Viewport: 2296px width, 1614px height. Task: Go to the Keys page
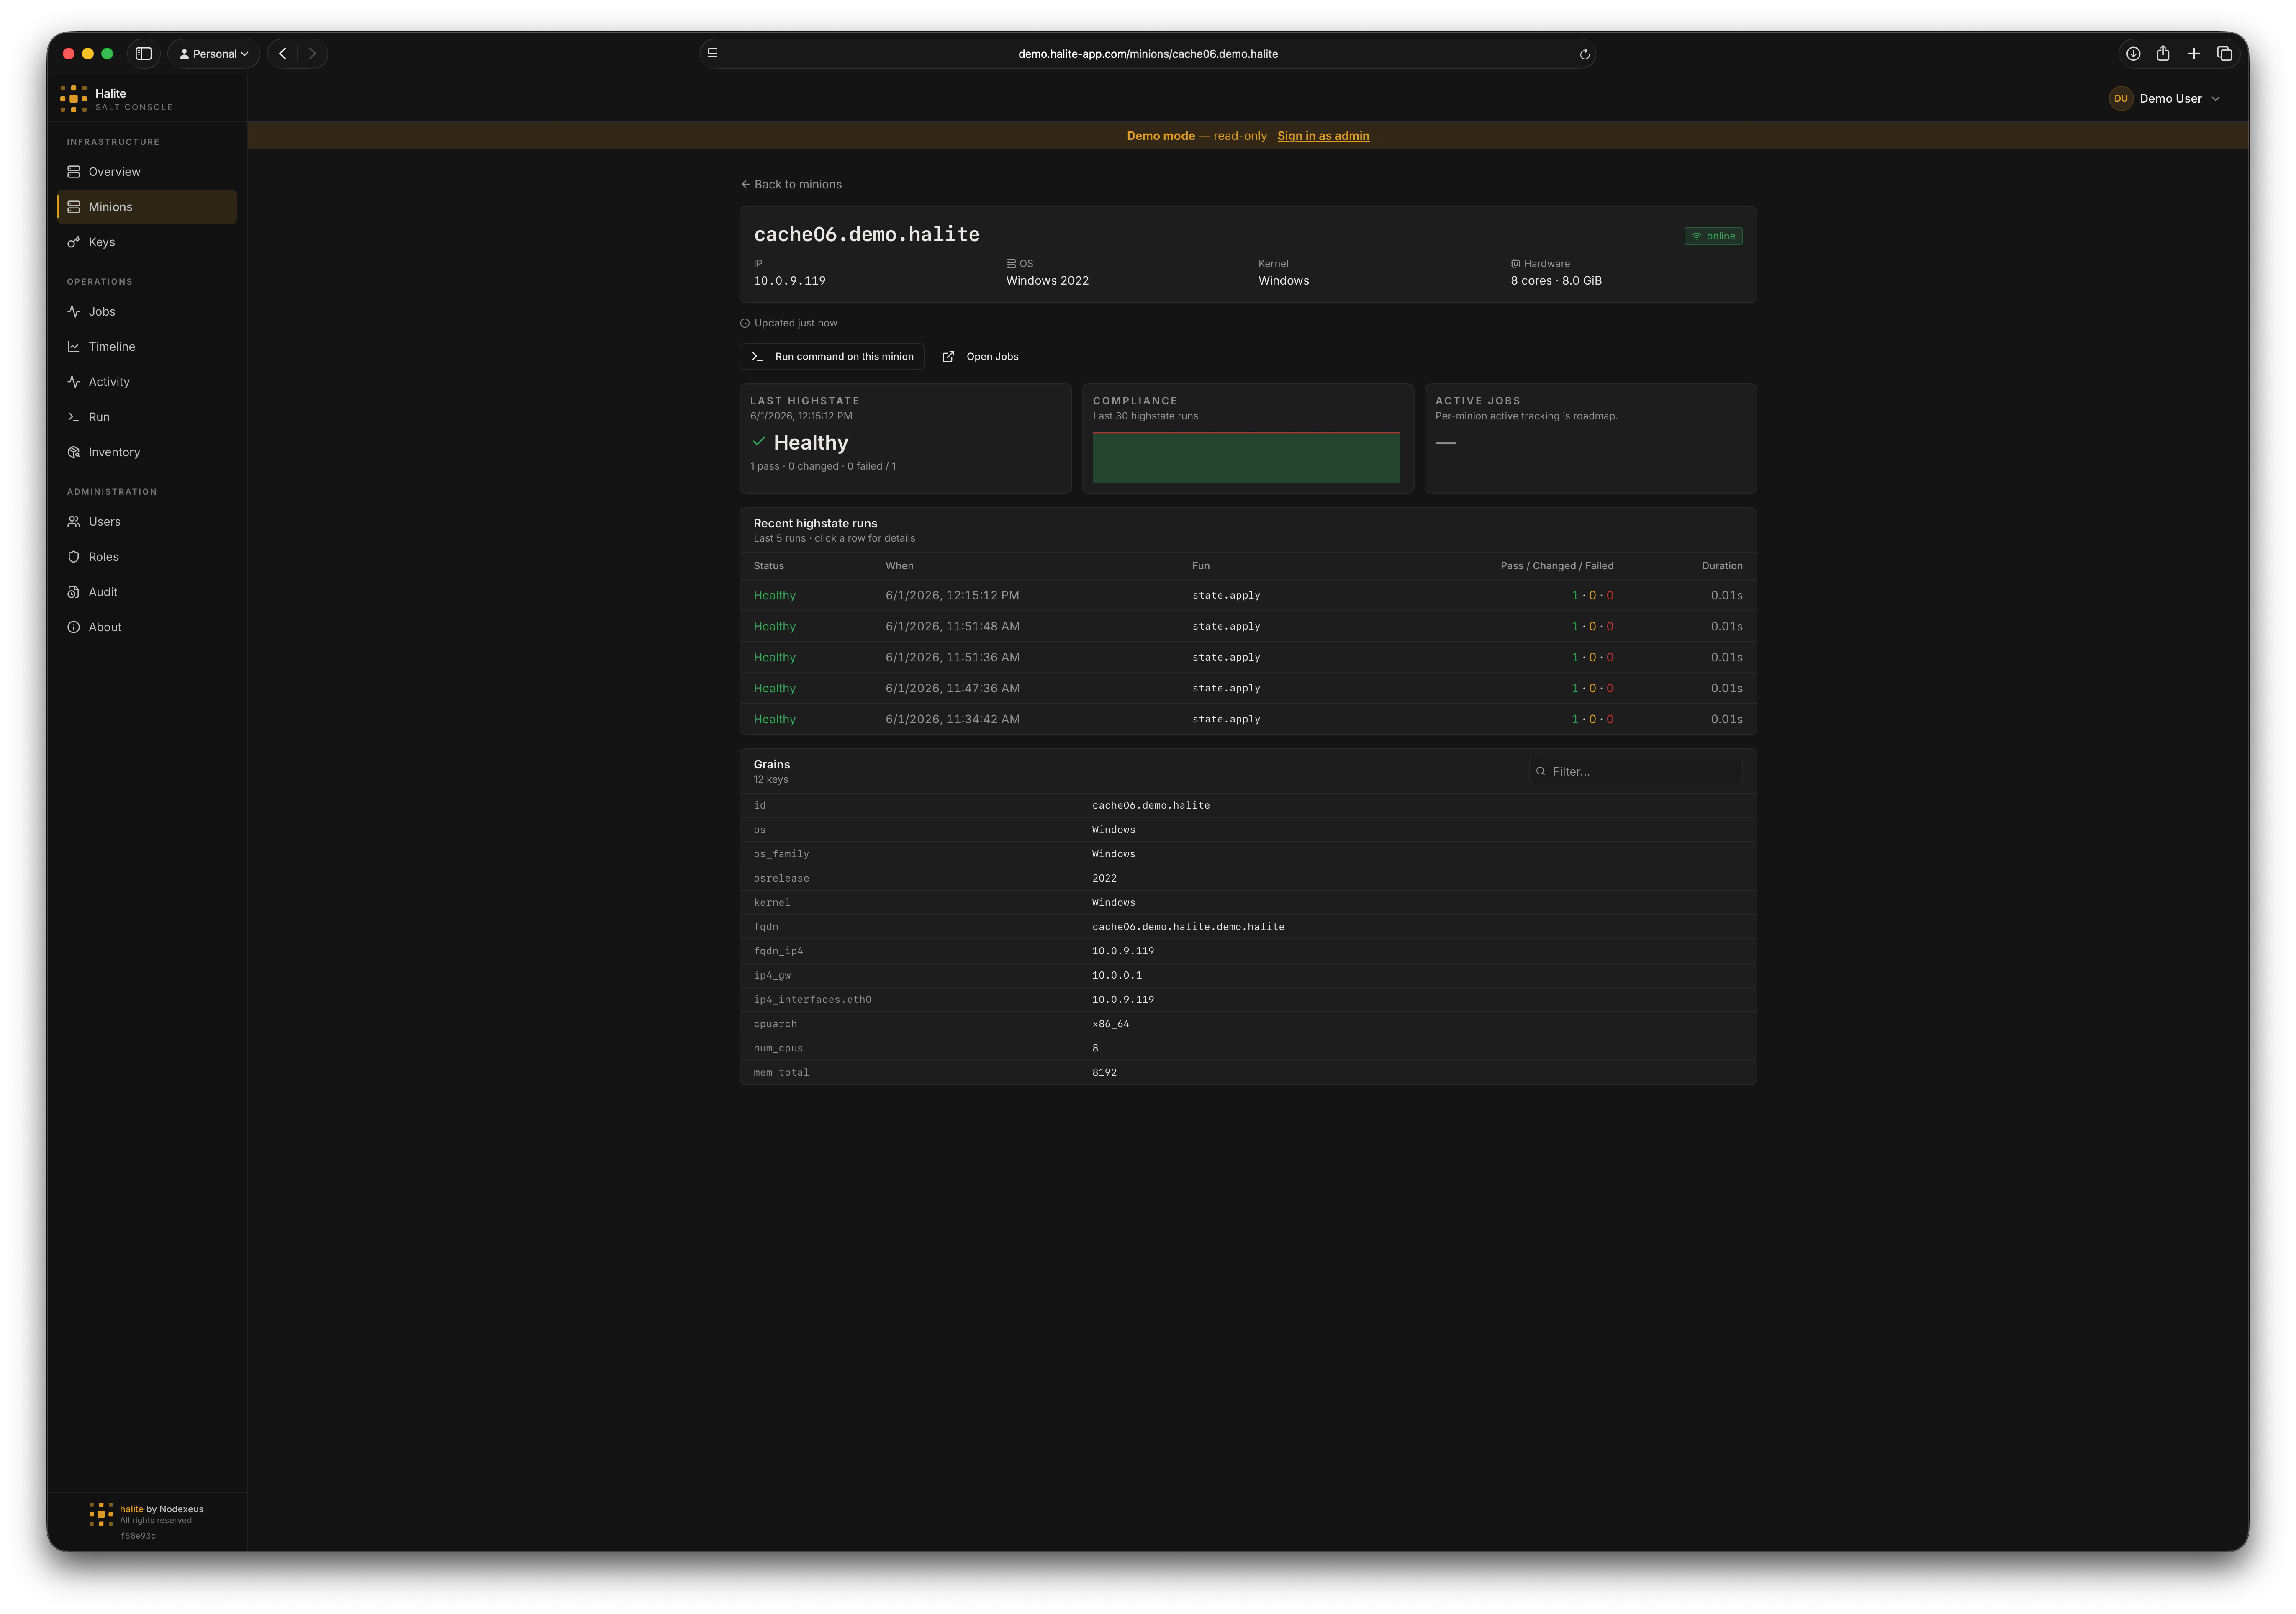[x=147, y=242]
